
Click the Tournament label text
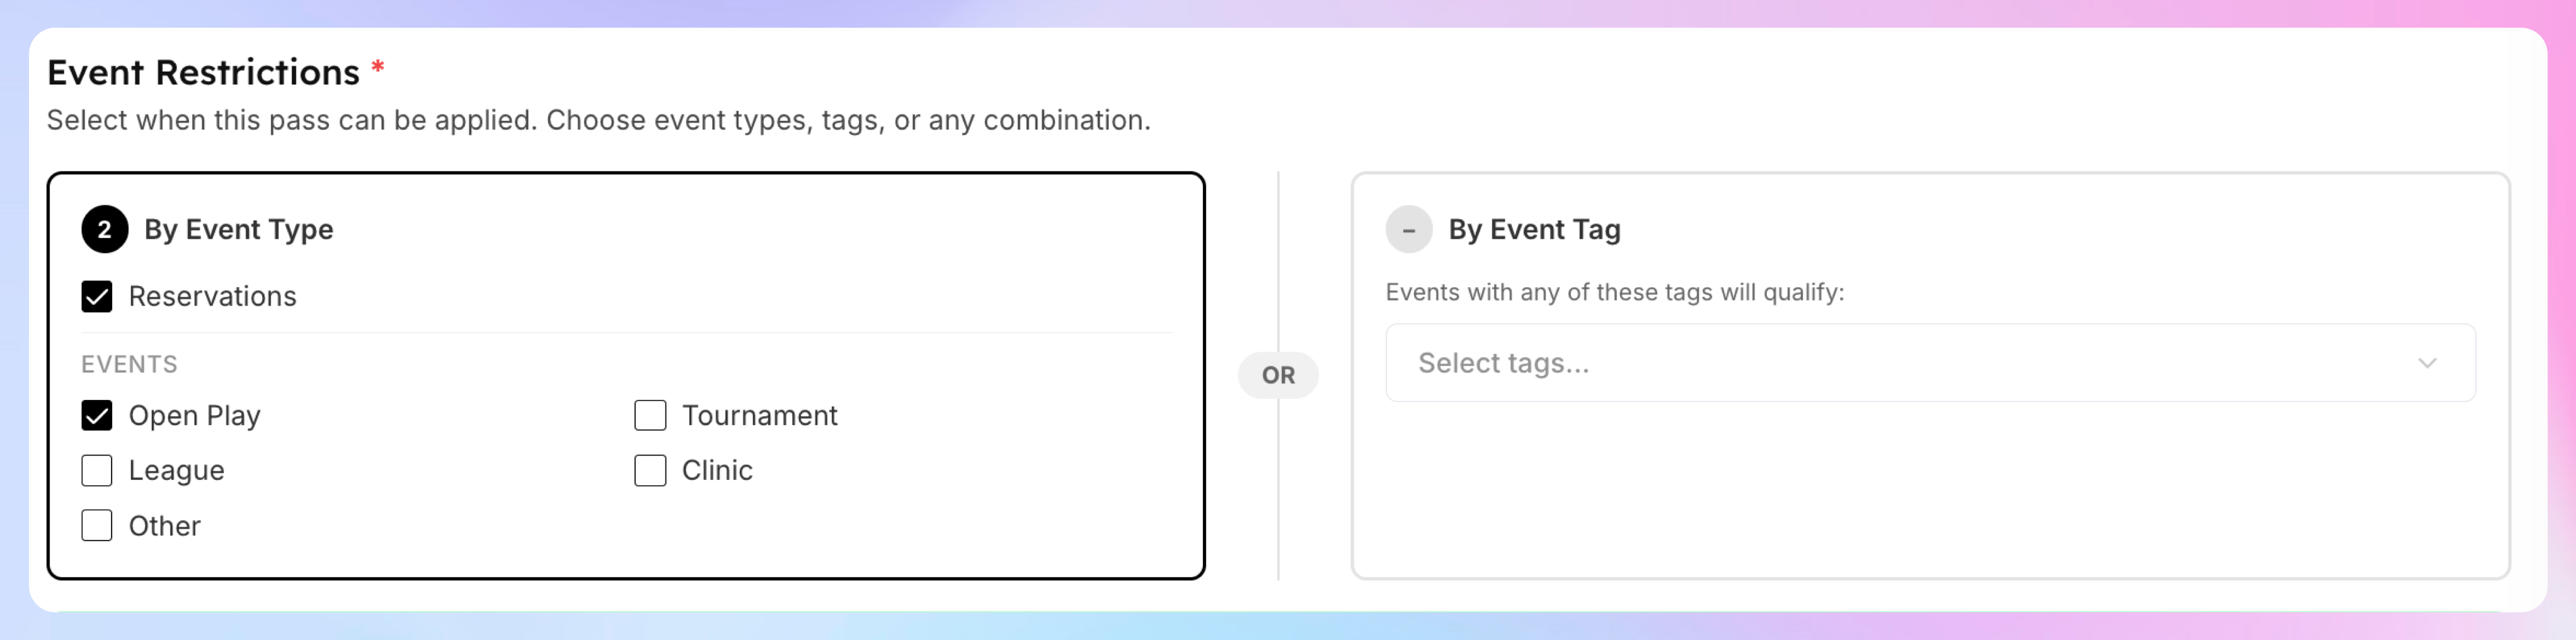pos(760,415)
